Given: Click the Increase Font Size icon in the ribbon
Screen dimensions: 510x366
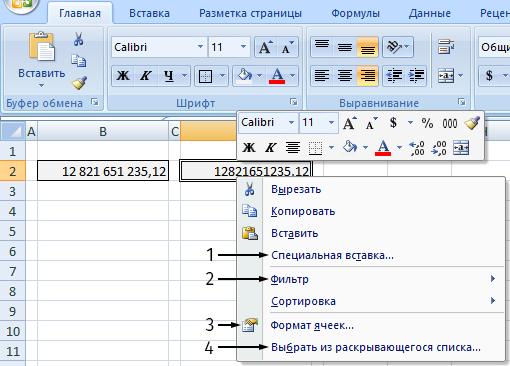Looking at the screenshot, I should click(266, 47).
